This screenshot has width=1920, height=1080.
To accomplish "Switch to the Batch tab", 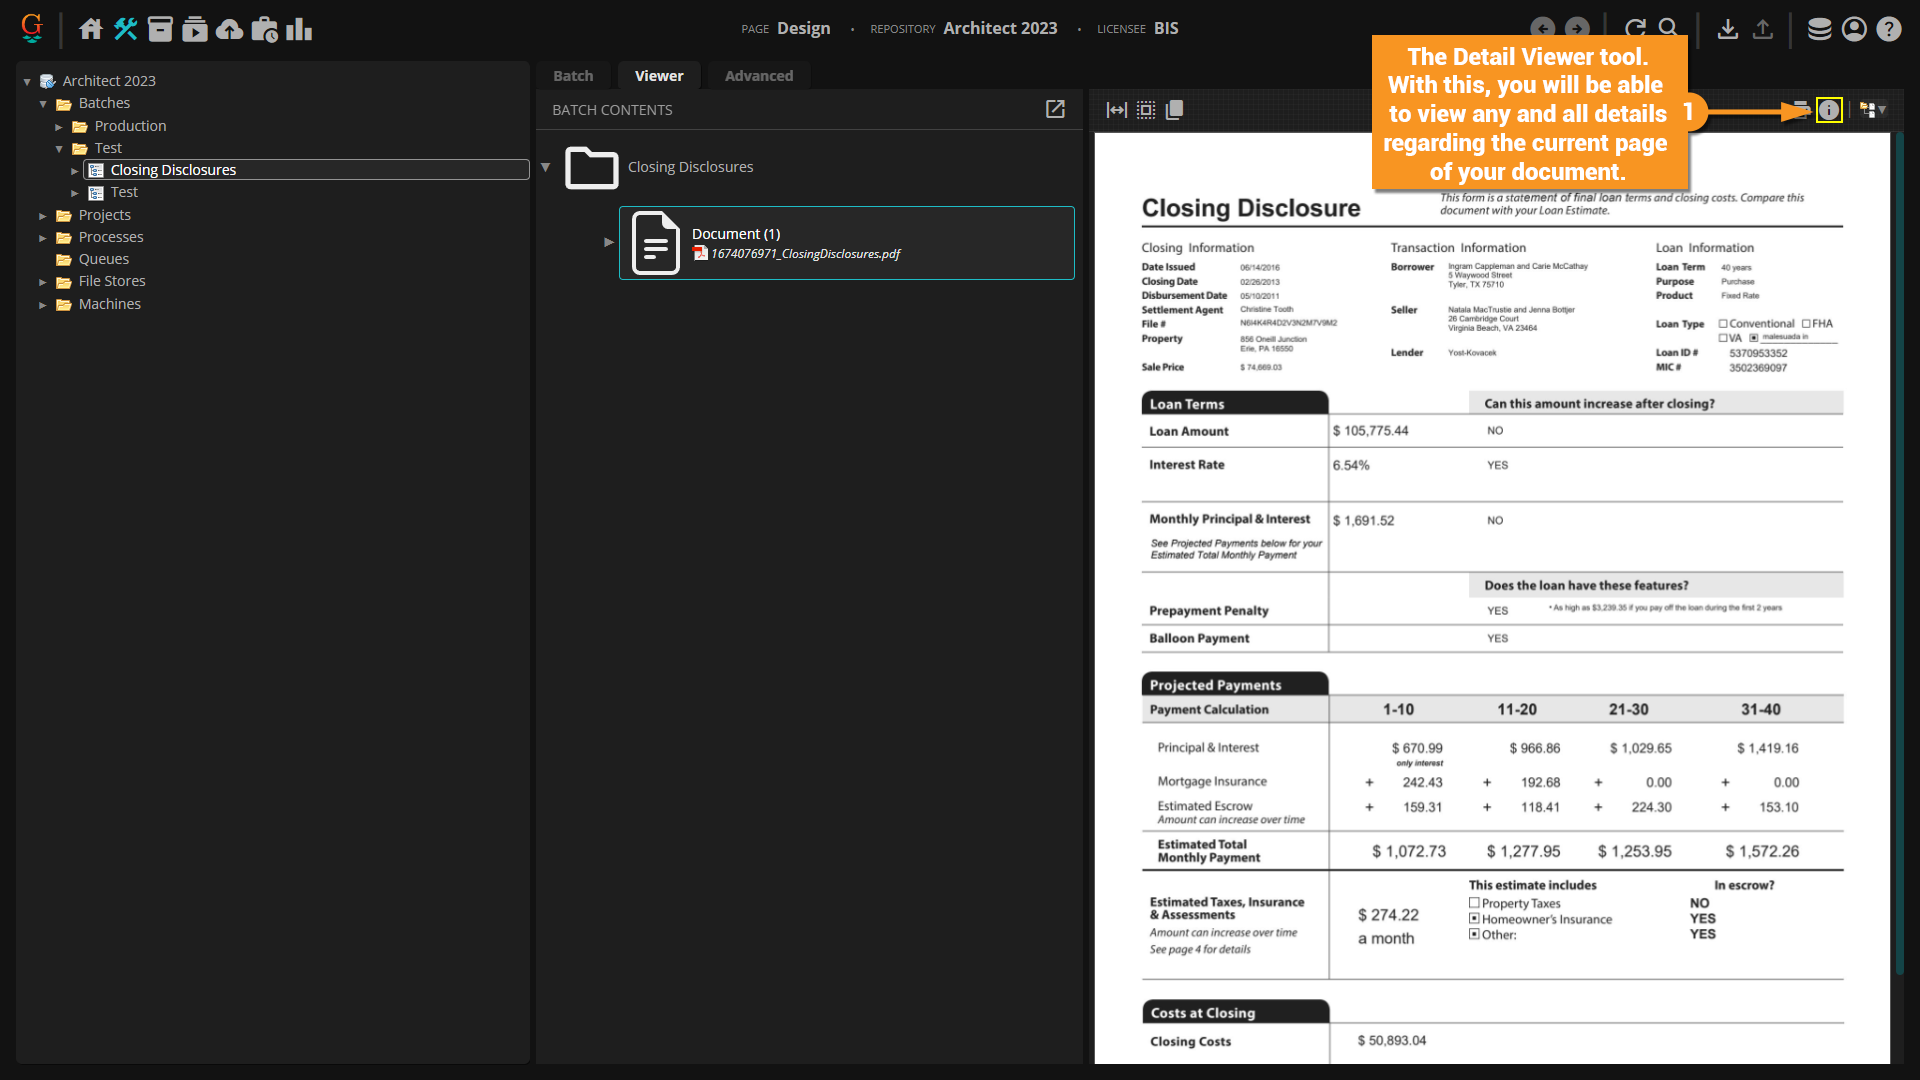I will tap(573, 76).
